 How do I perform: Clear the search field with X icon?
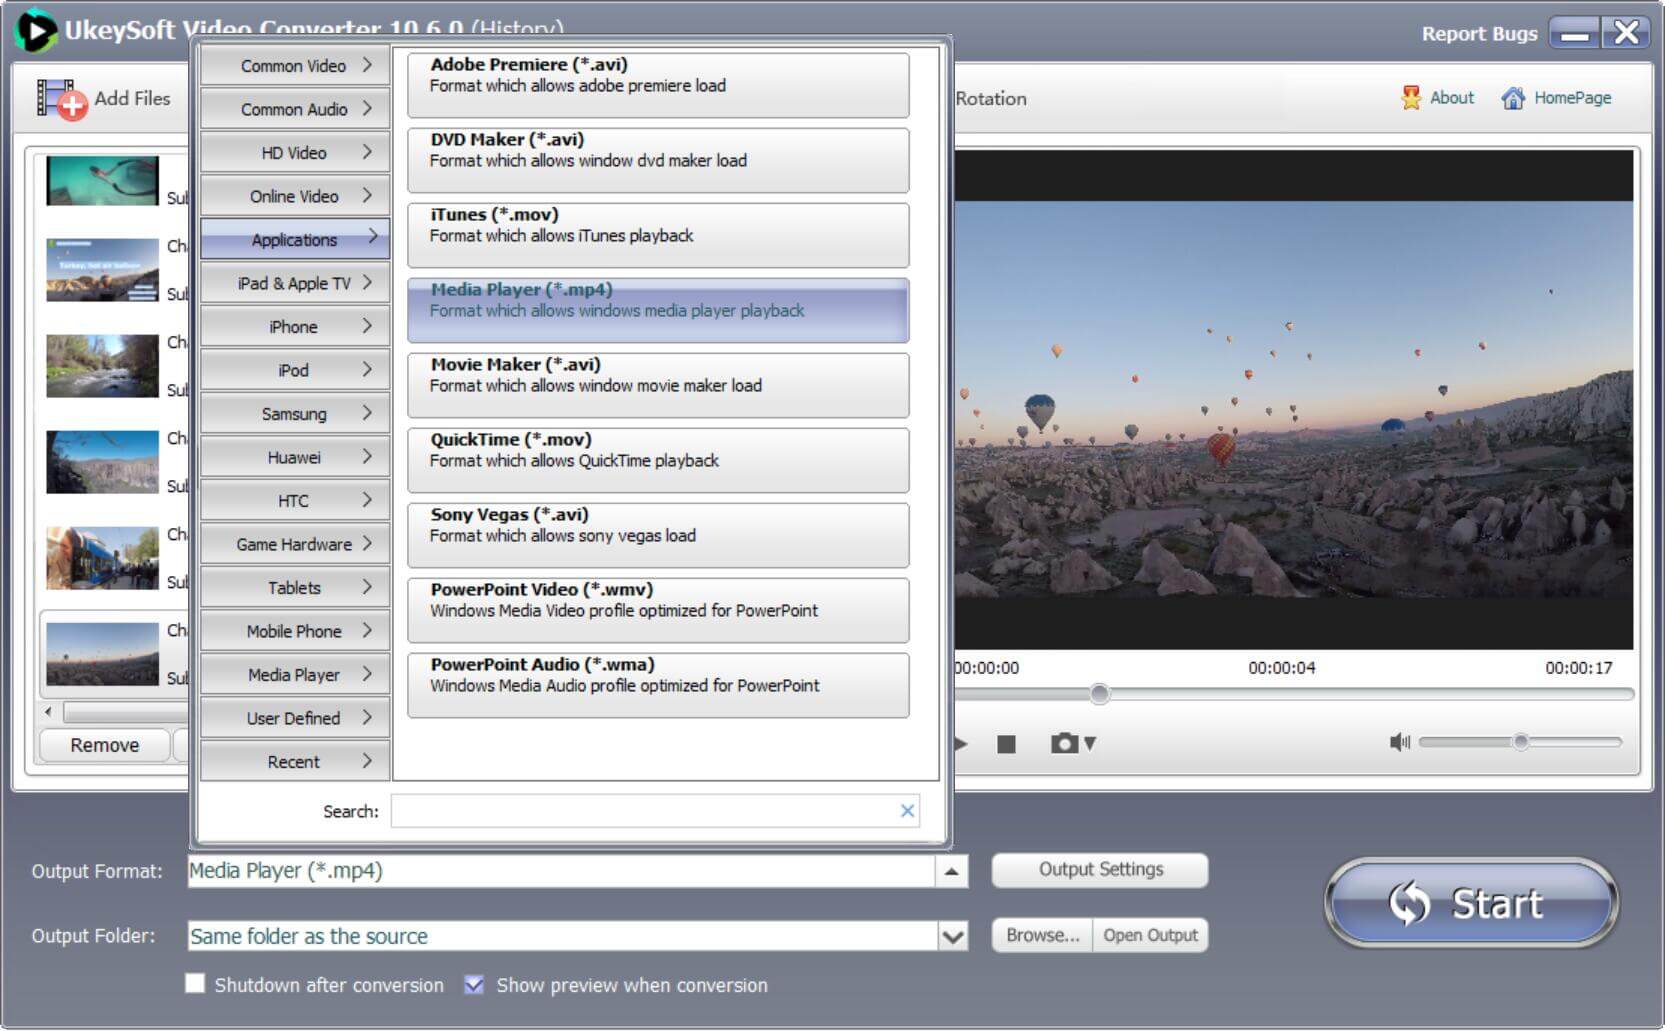907,811
